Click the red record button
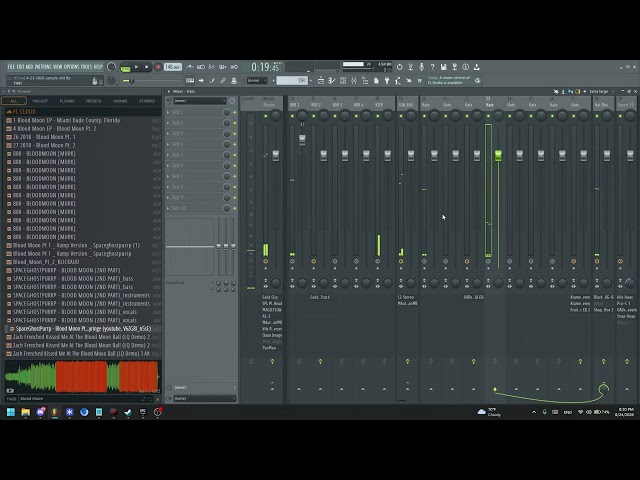Screen dimensions: 640x480 [x=158, y=67]
